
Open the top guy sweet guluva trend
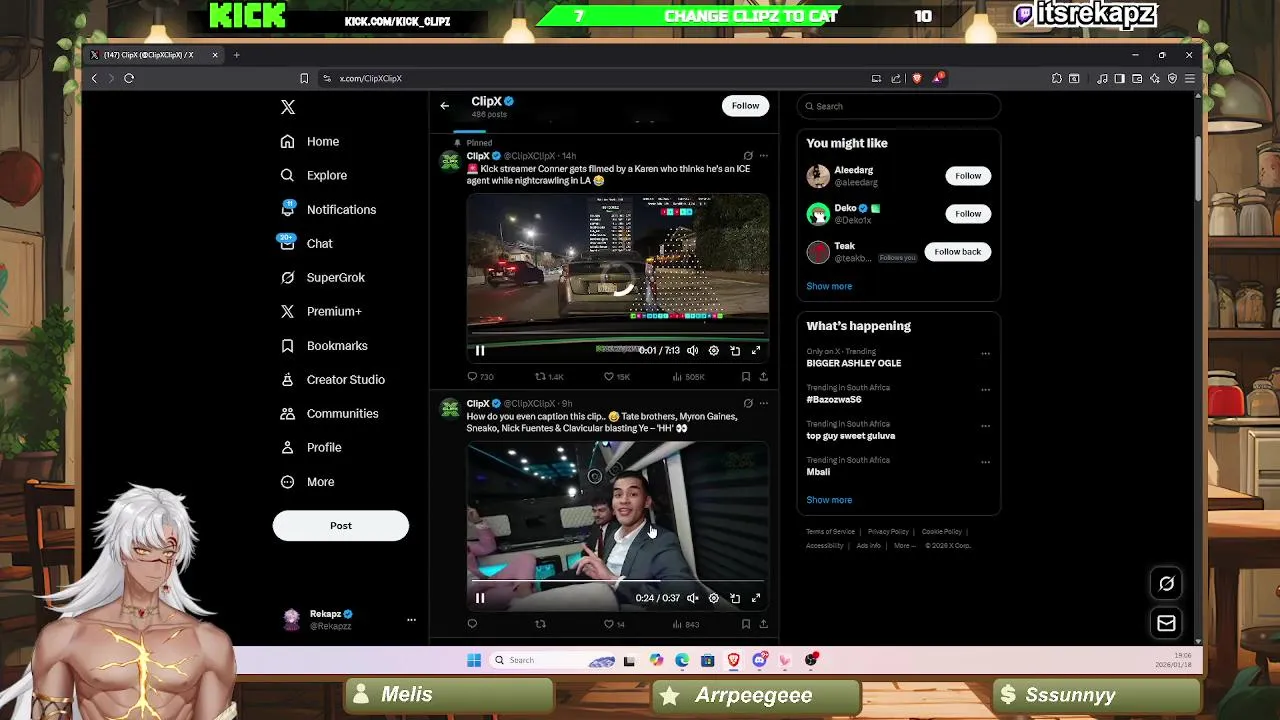851,436
